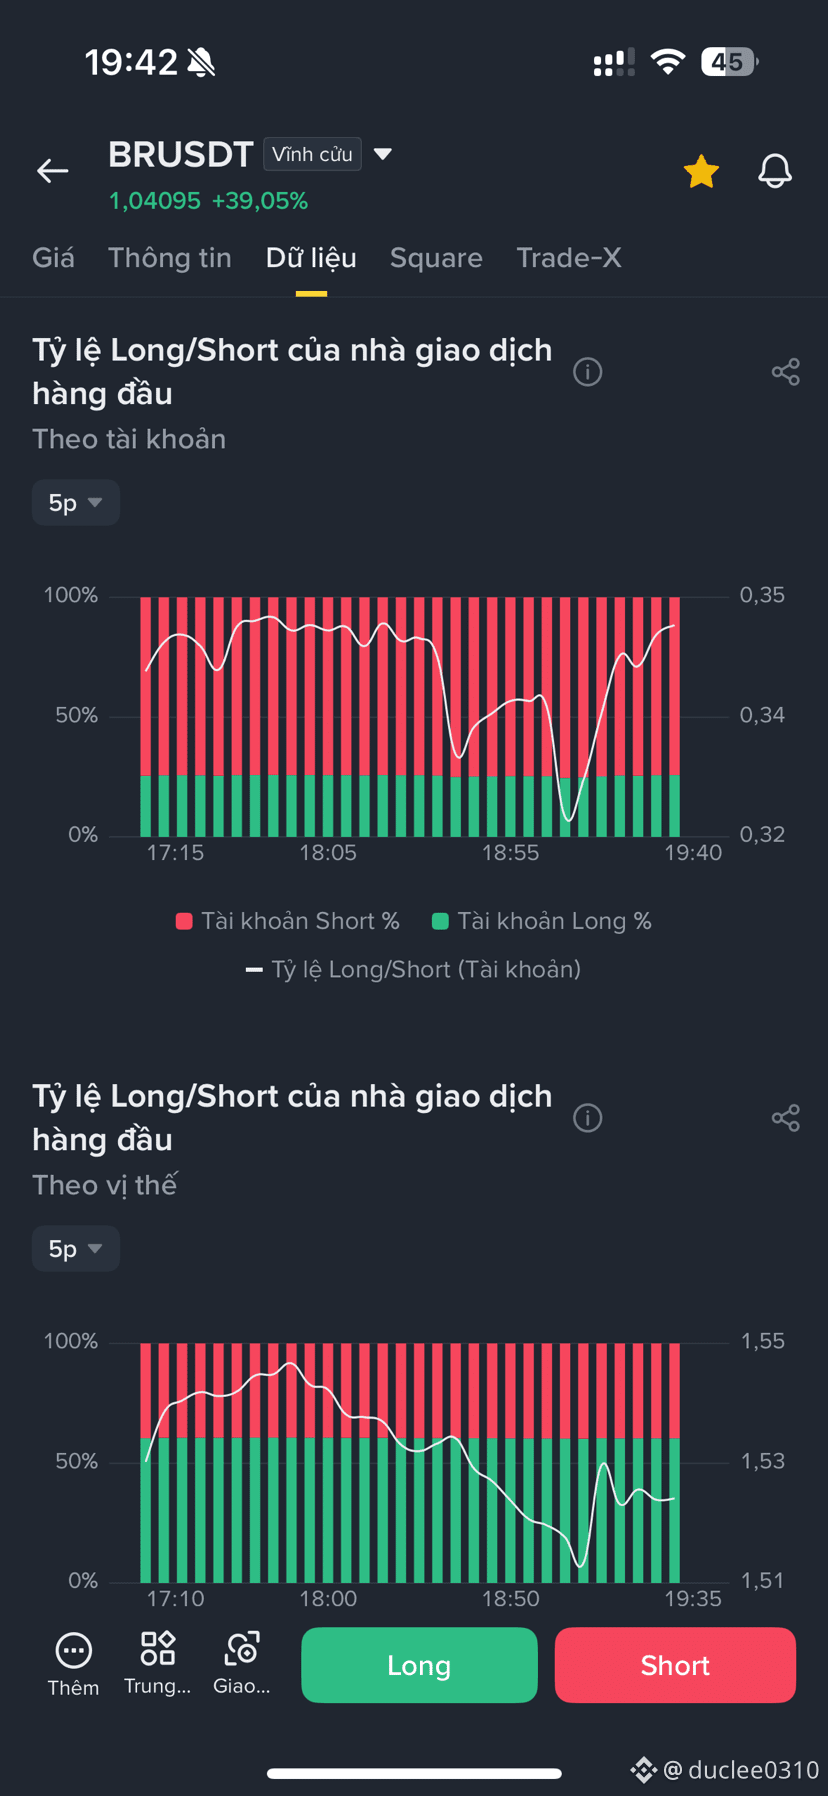The image size is (828, 1796).
Task: Switch to the Square tab
Action: click(436, 258)
